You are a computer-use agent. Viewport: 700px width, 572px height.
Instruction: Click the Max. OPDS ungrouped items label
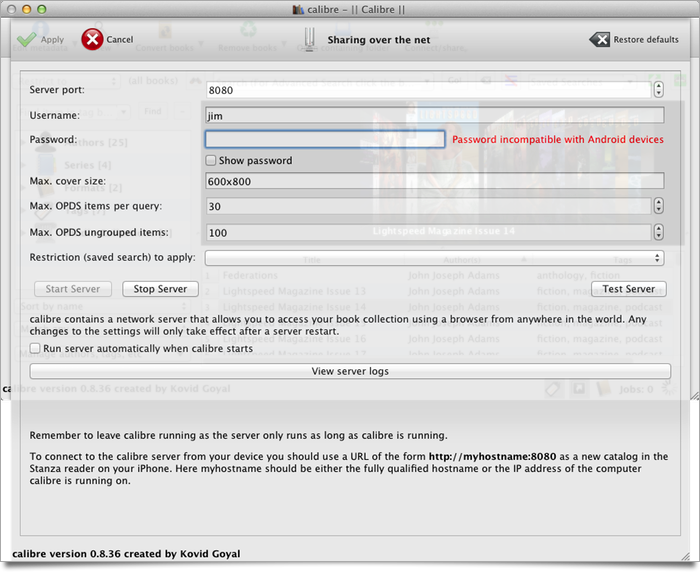click(x=99, y=232)
